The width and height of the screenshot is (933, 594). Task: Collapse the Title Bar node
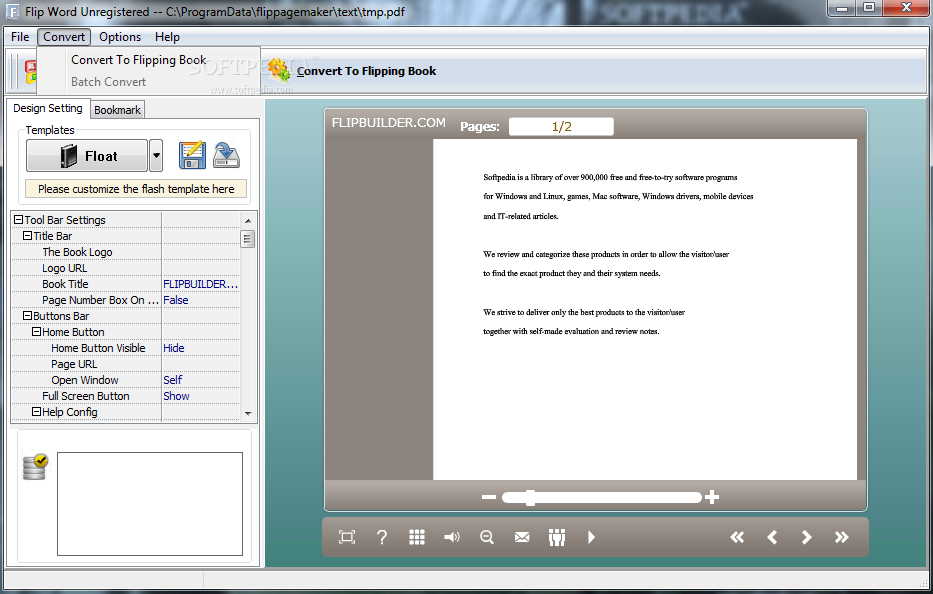coord(27,236)
